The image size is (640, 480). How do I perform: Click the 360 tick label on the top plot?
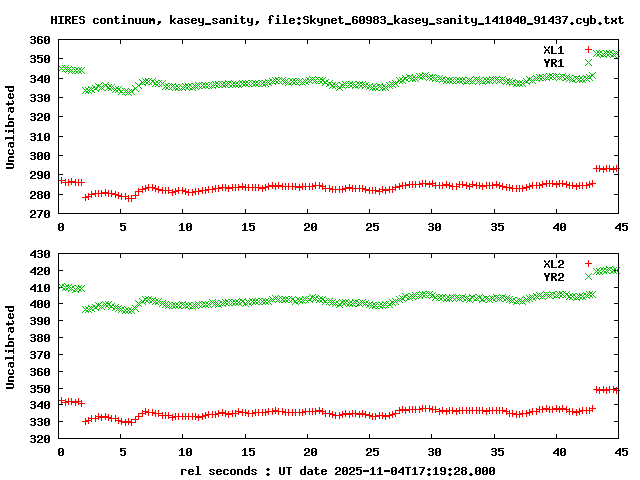pyautogui.click(x=40, y=40)
